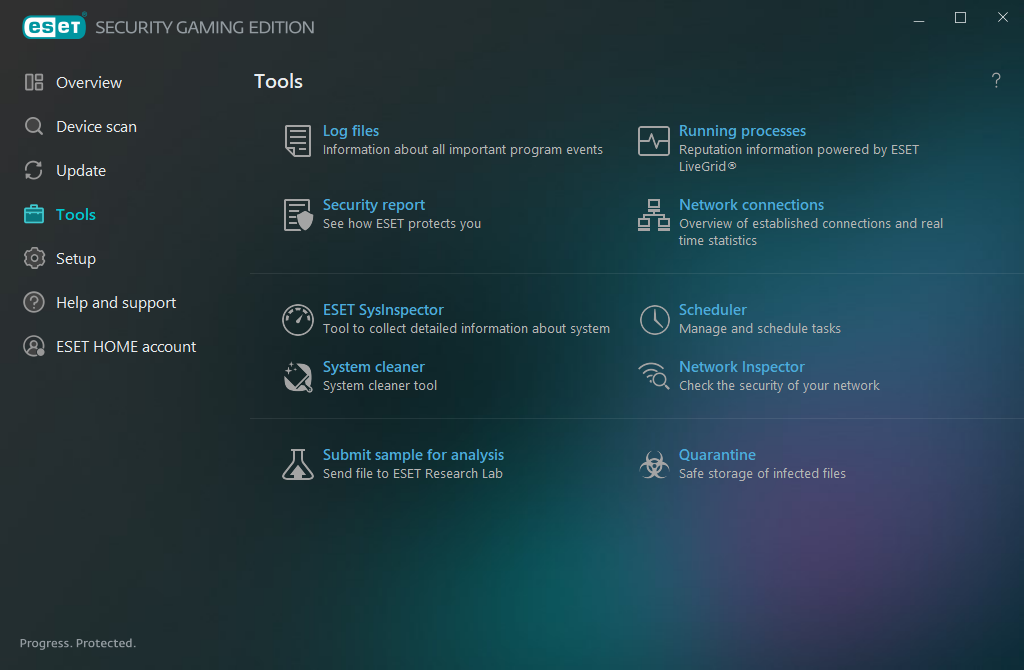Viewport: 1024px width, 670px height.
Task: Launch the ESET SysInspector link
Action: coord(383,310)
